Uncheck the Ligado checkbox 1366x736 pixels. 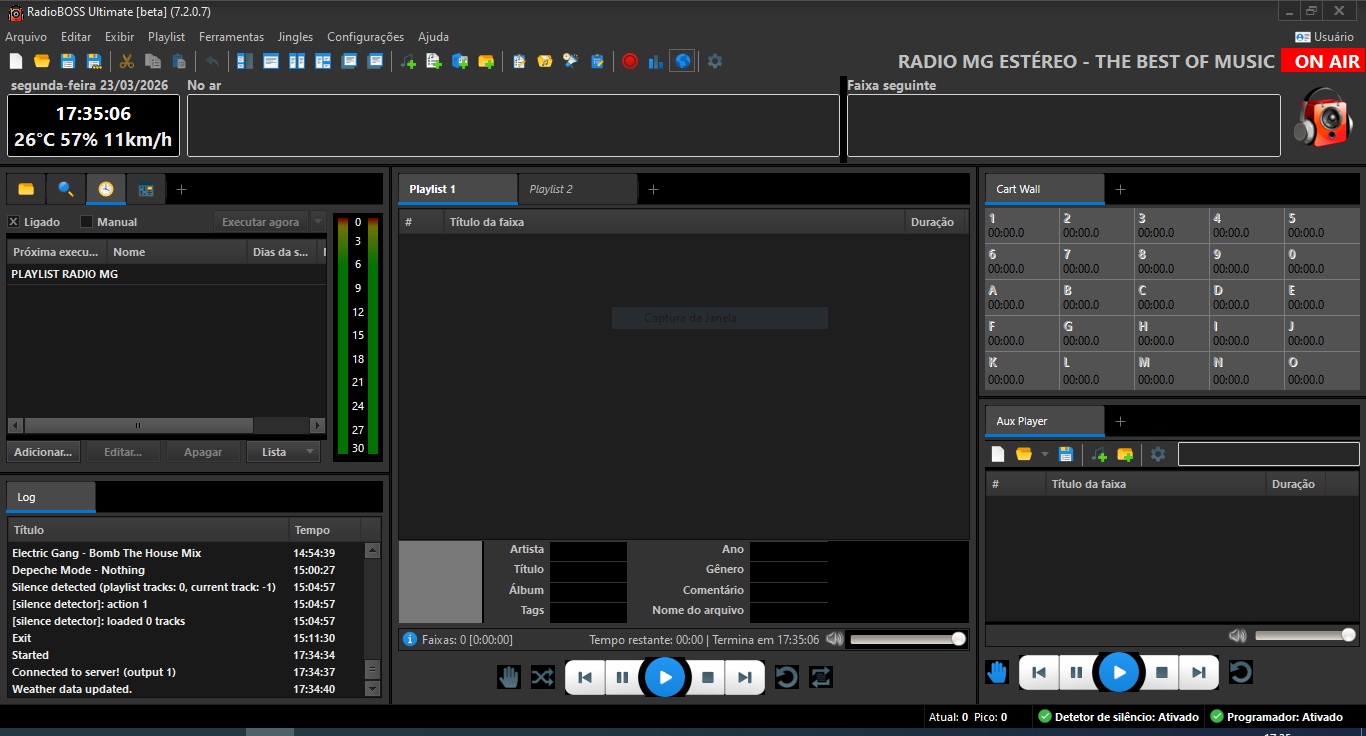pos(14,222)
